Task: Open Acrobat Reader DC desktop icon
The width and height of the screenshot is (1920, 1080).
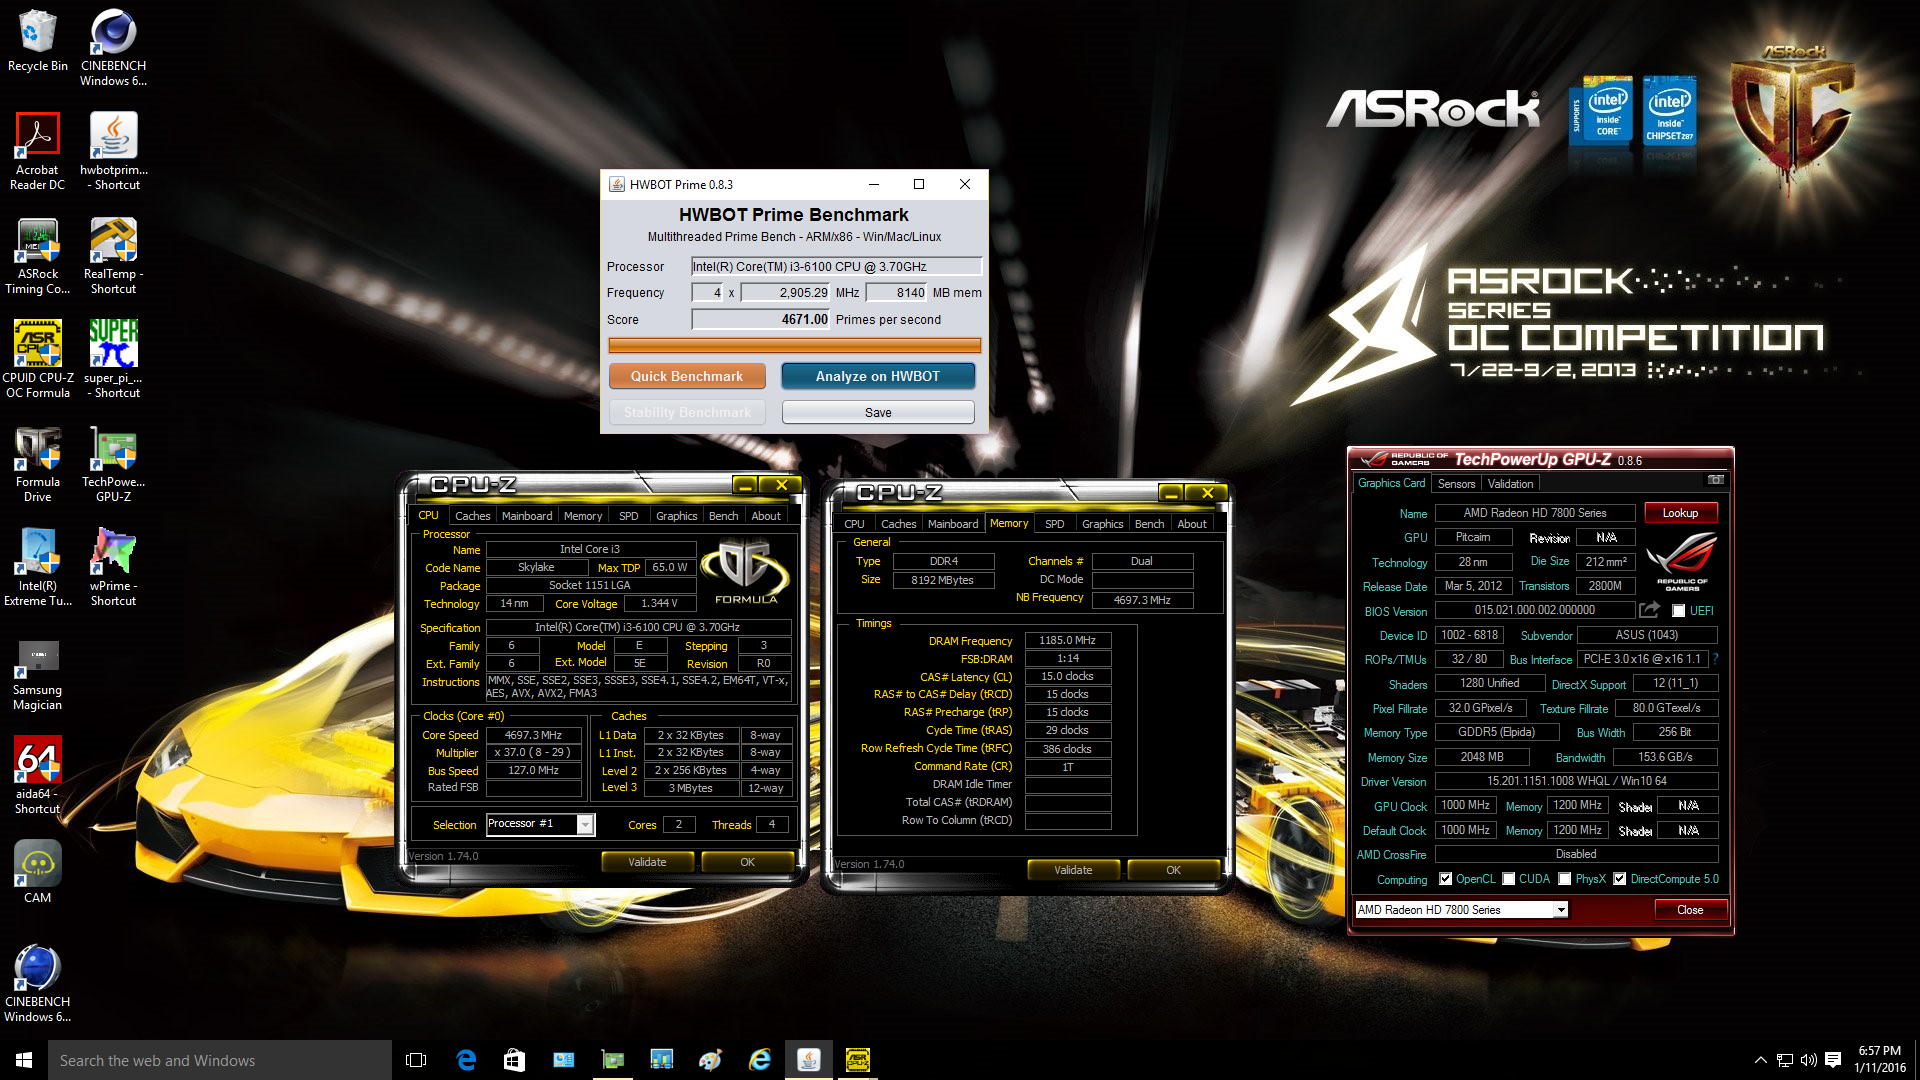Action: (38, 151)
